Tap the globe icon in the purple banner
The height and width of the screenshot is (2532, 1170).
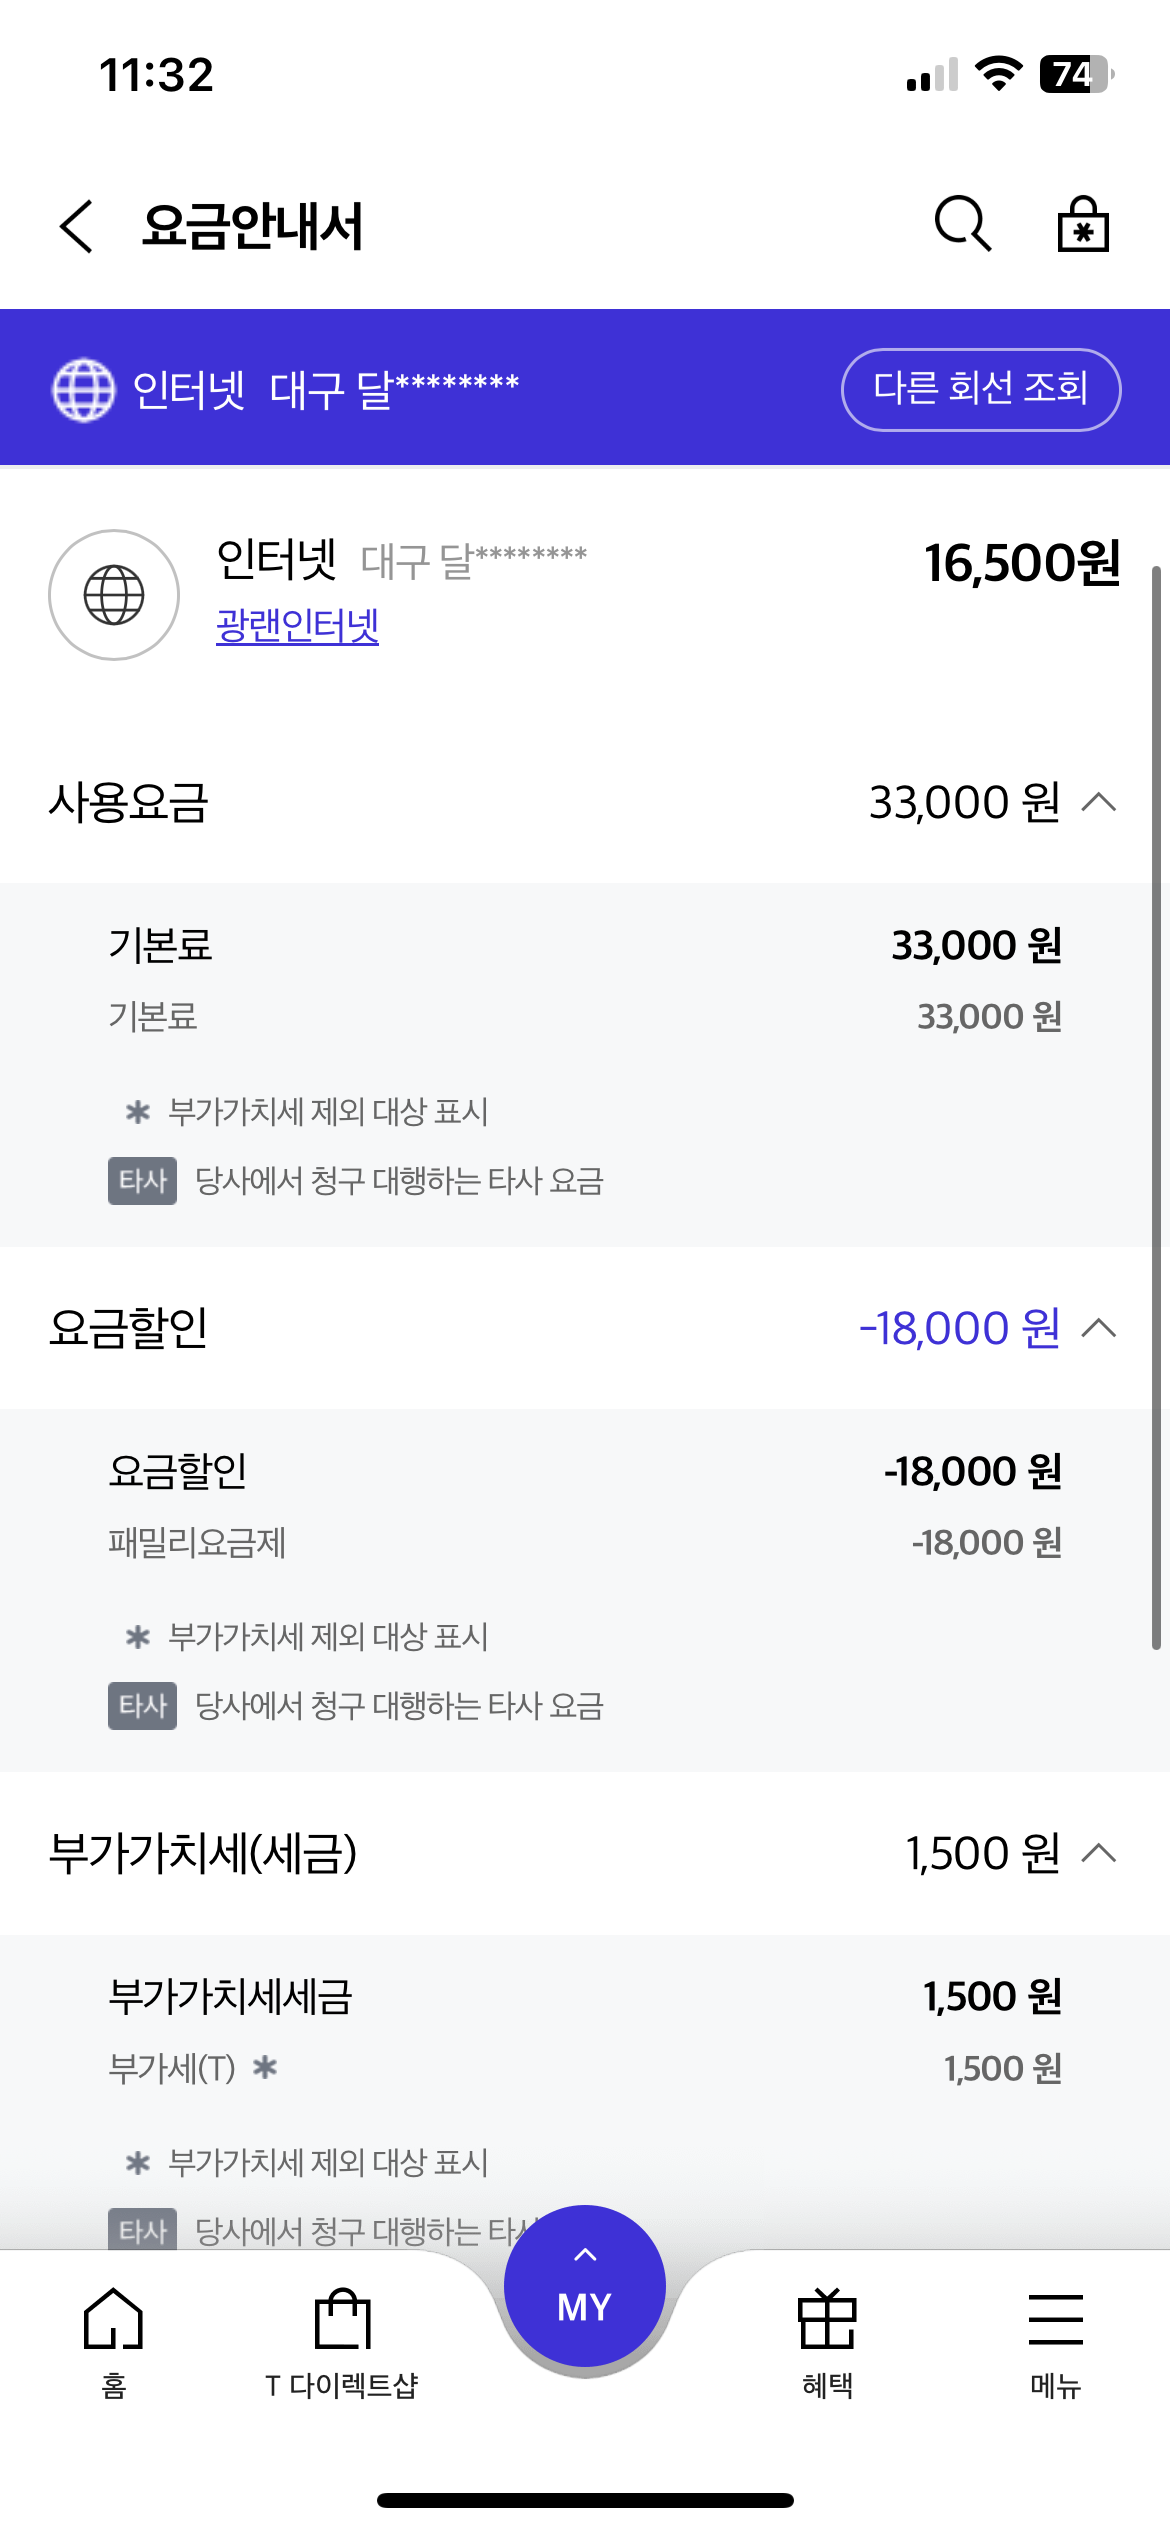(x=84, y=389)
